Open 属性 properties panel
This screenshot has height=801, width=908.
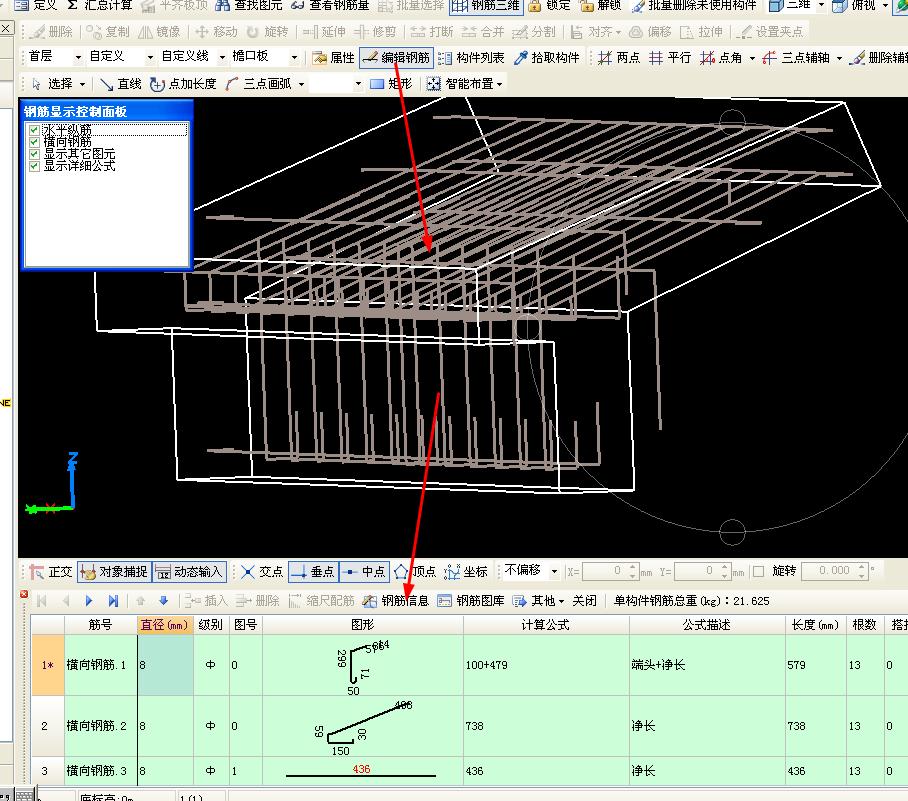pyautogui.click(x=333, y=57)
